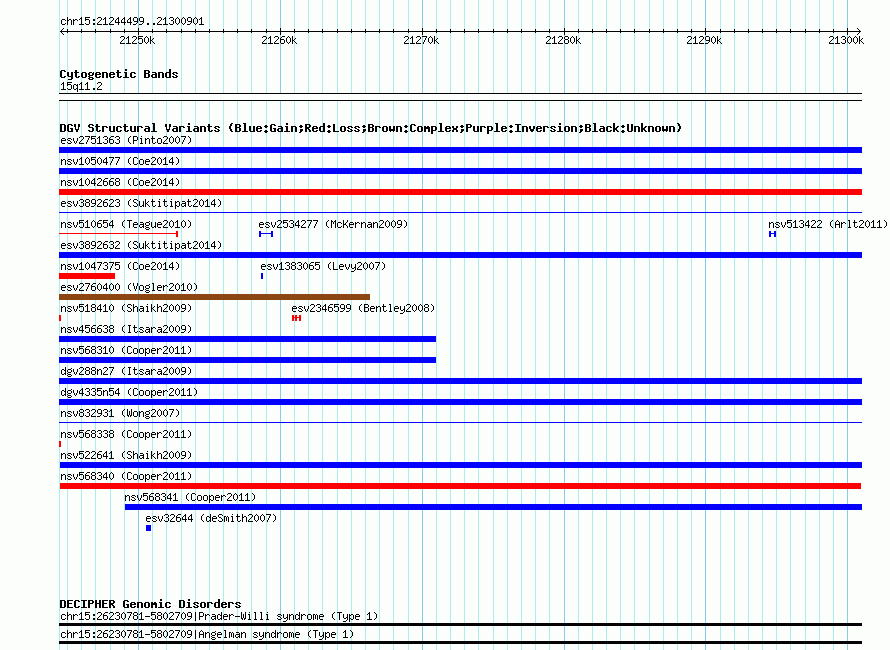This screenshot has width=890, height=650.
Task: Click the esv2751363 (Pinto2007) variant label
Action: (x=126, y=140)
